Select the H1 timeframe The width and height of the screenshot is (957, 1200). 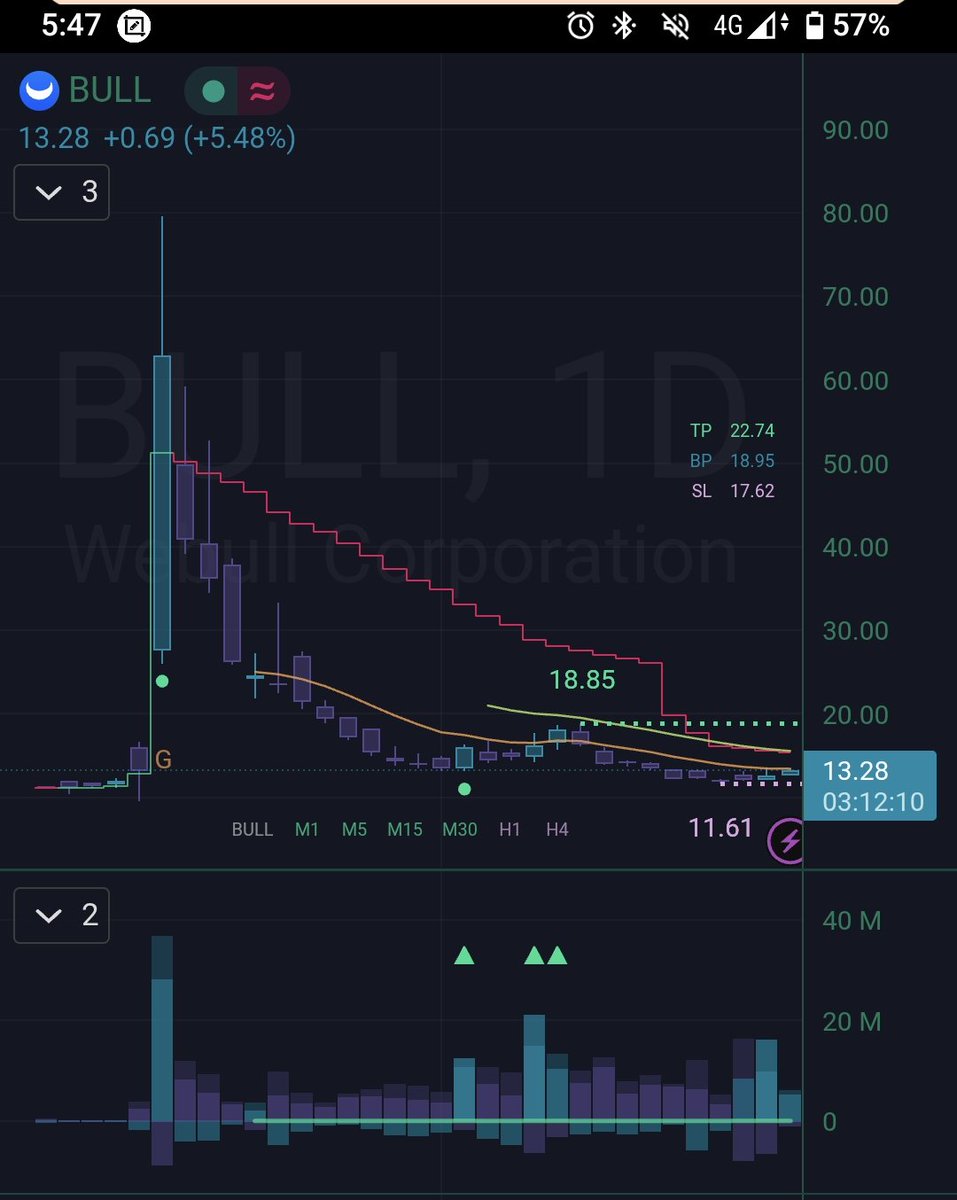[x=510, y=829]
